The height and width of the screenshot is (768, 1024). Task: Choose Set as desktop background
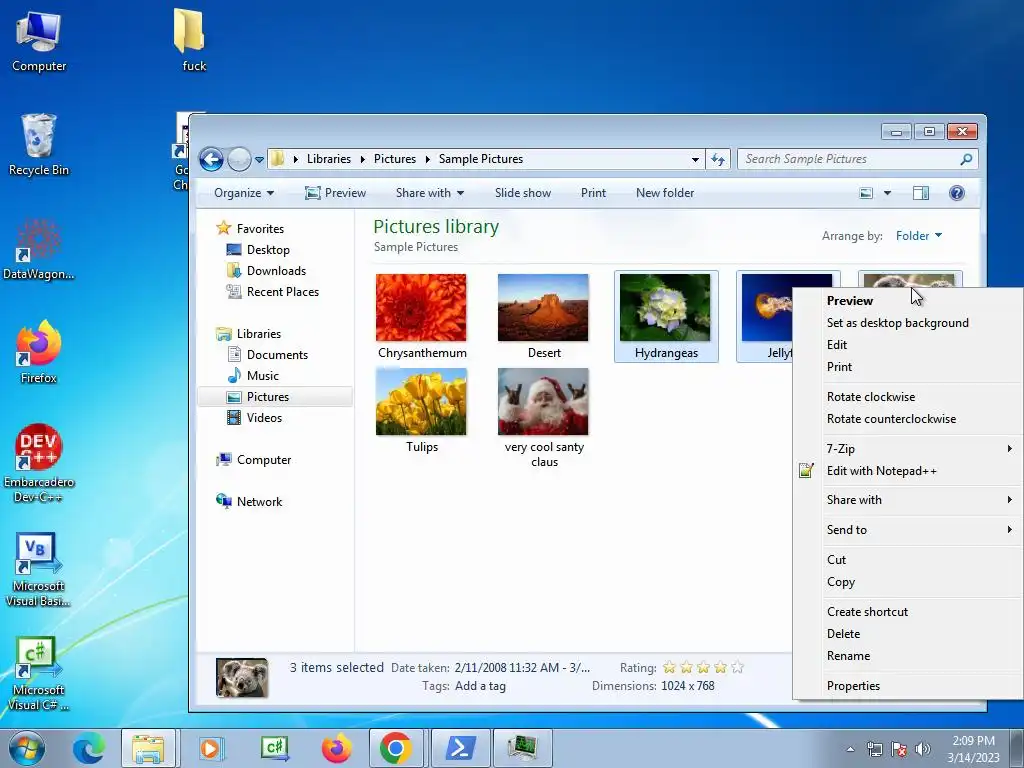[x=897, y=323]
